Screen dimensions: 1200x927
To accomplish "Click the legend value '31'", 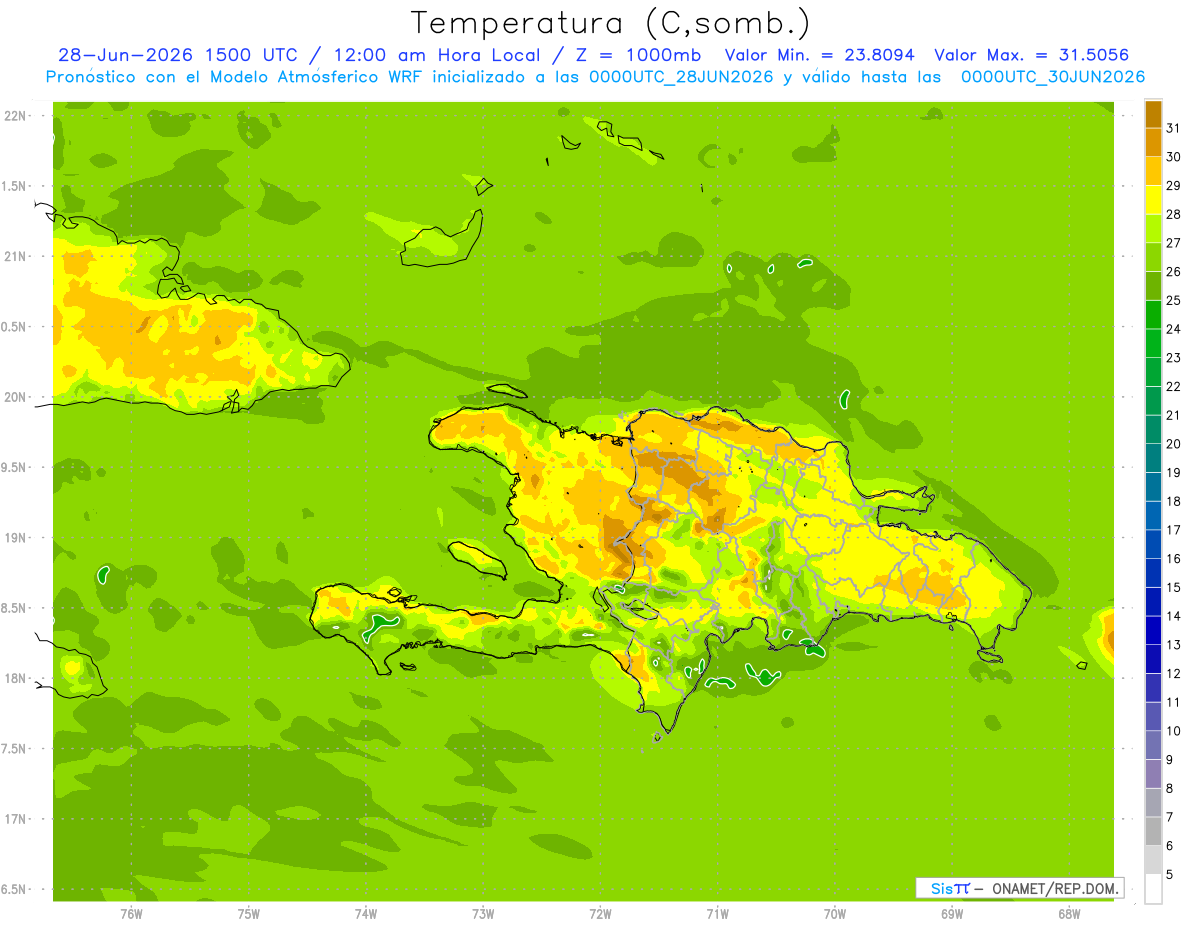I will (1173, 127).
